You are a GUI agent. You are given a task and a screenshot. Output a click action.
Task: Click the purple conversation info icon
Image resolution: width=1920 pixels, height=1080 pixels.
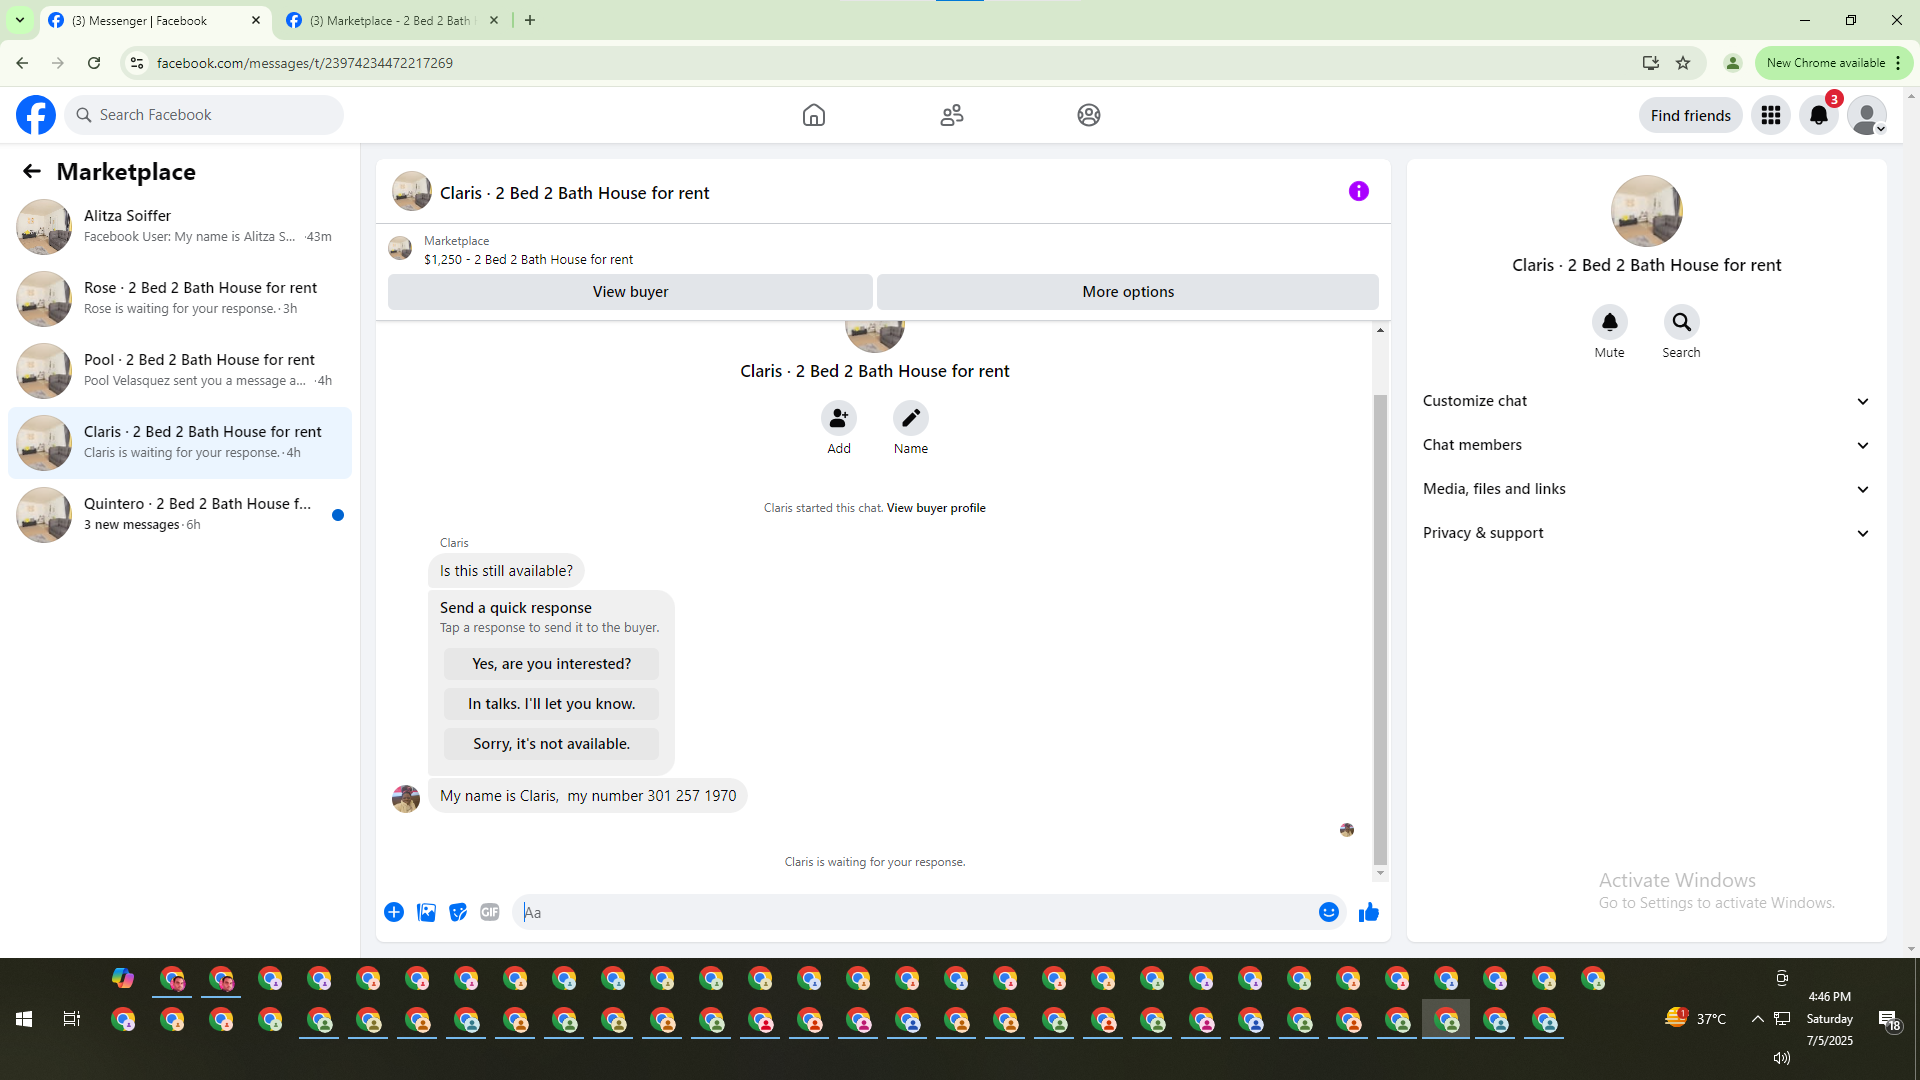click(1358, 191)
